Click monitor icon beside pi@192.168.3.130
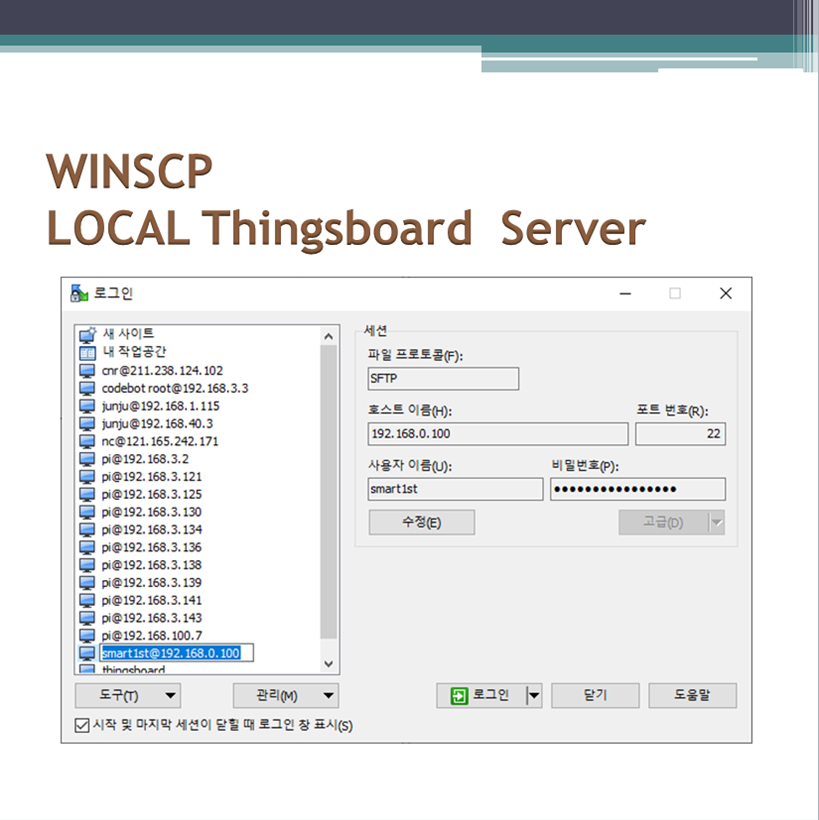This screenshot has width=819, height=820. (x=87, y=512)
